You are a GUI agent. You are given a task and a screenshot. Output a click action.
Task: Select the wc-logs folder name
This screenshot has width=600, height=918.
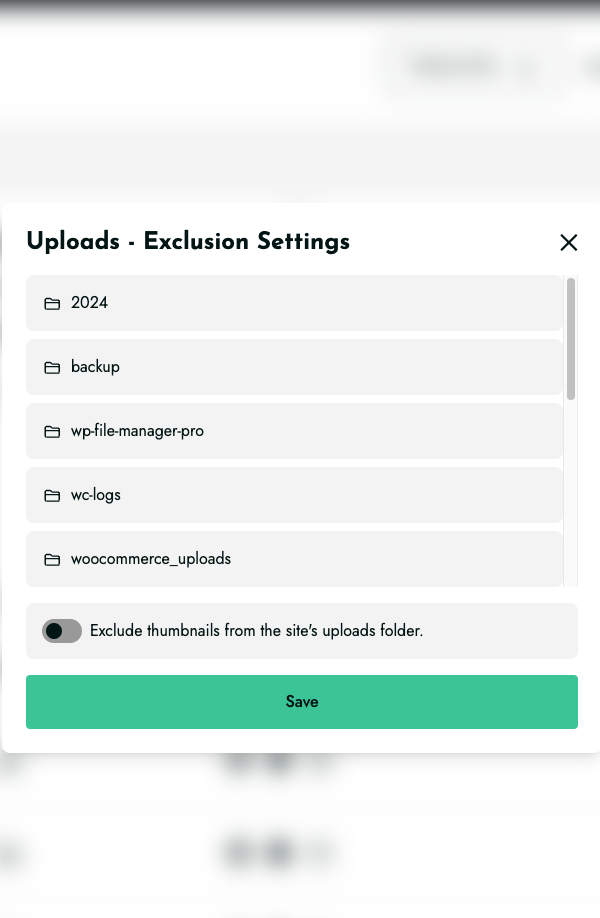click(96, 495)
